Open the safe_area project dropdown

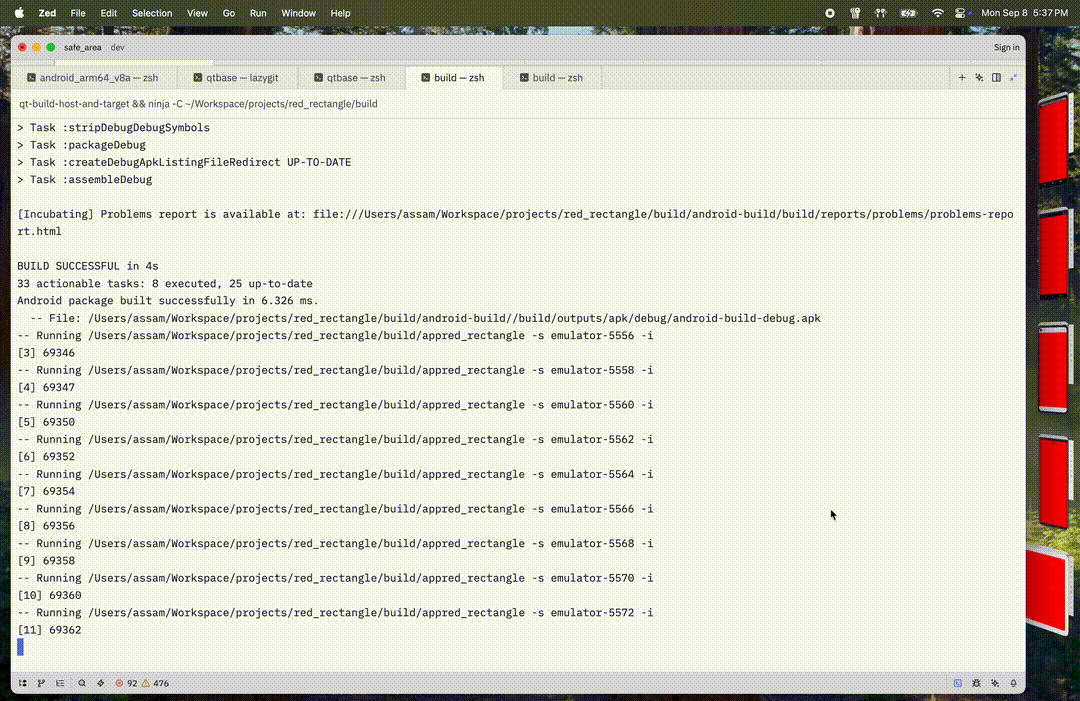[83, 48]
